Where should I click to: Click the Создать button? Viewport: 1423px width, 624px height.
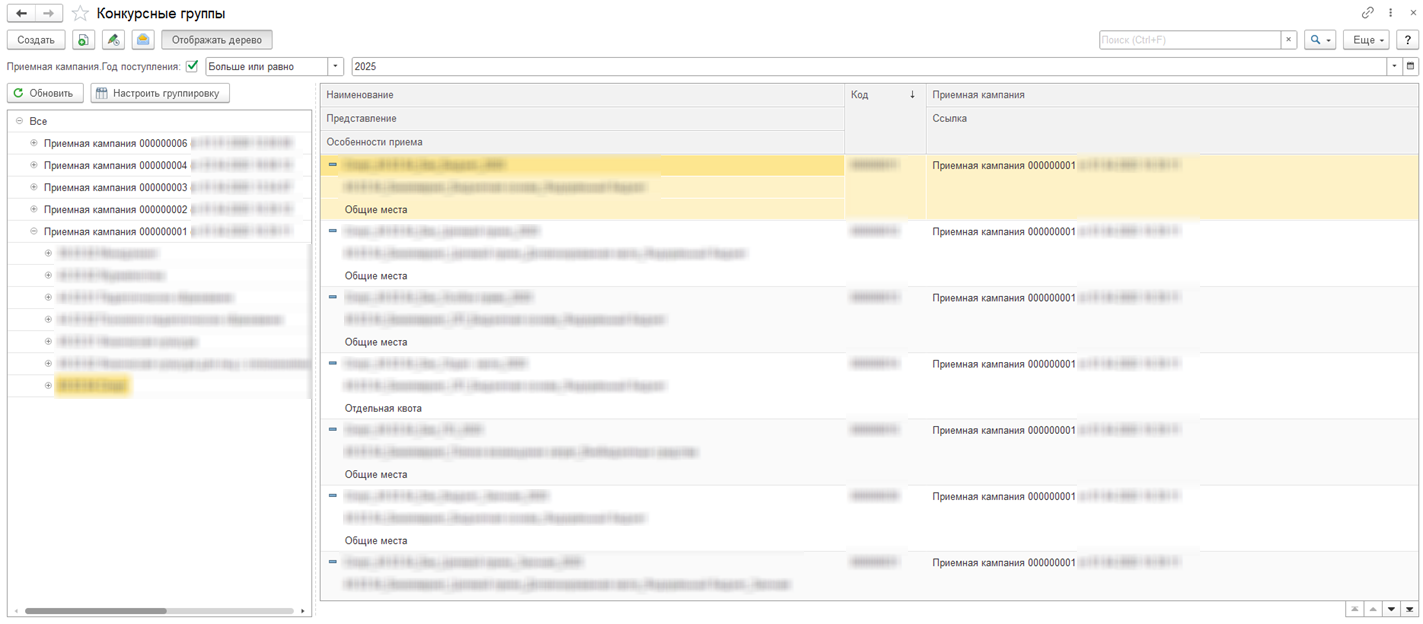click(36, 40)
